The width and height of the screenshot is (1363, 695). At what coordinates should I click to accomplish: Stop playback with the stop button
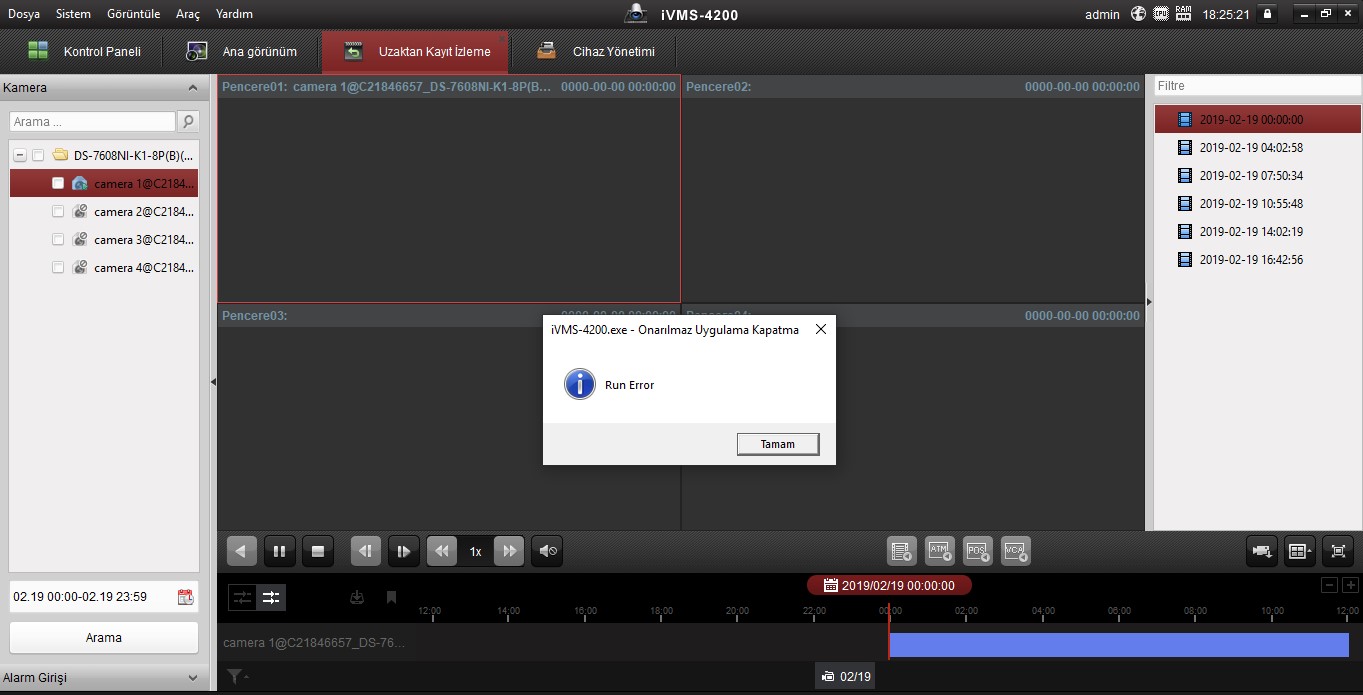(x=318, y=551)
